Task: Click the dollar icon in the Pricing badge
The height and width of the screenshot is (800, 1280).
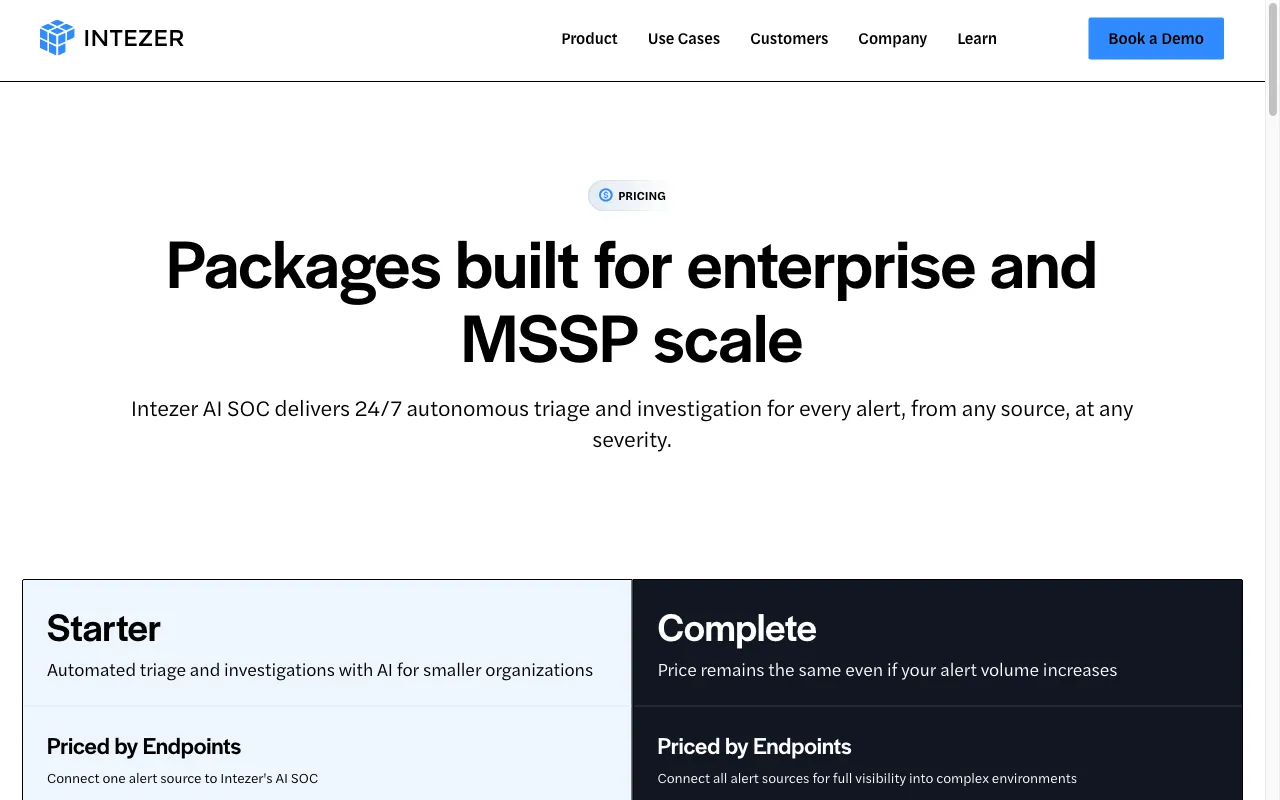Action: point(605,195)
